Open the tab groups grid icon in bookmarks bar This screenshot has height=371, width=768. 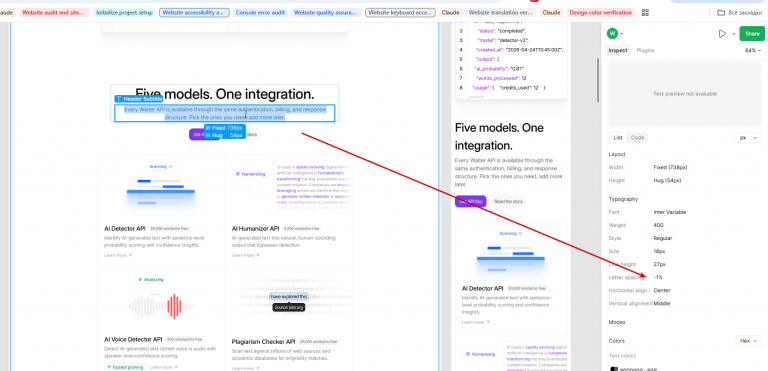pos(645,13)
